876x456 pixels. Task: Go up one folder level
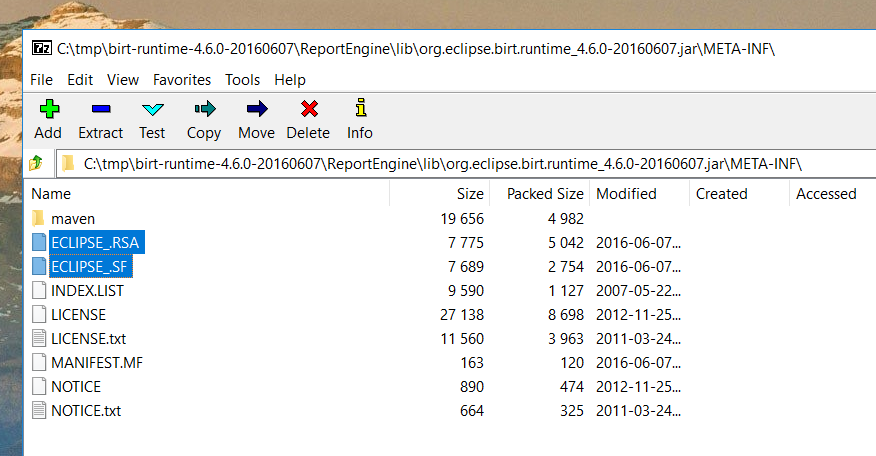coord(36,163)
